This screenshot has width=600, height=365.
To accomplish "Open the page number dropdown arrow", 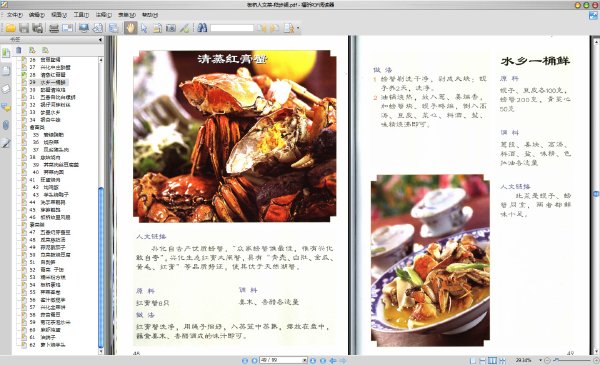I will coord(305,360).
